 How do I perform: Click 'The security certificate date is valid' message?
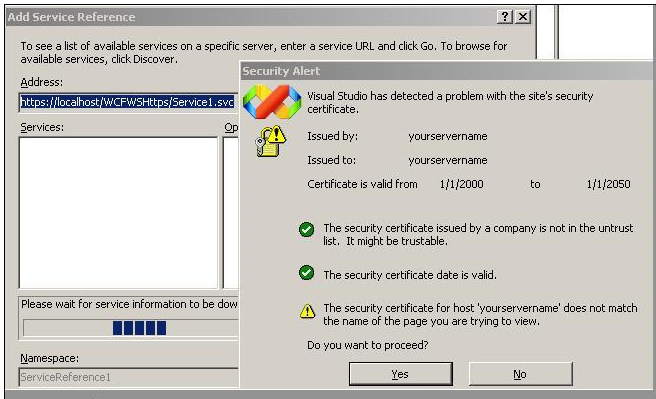pyautogui.click(x=410, y=275)
